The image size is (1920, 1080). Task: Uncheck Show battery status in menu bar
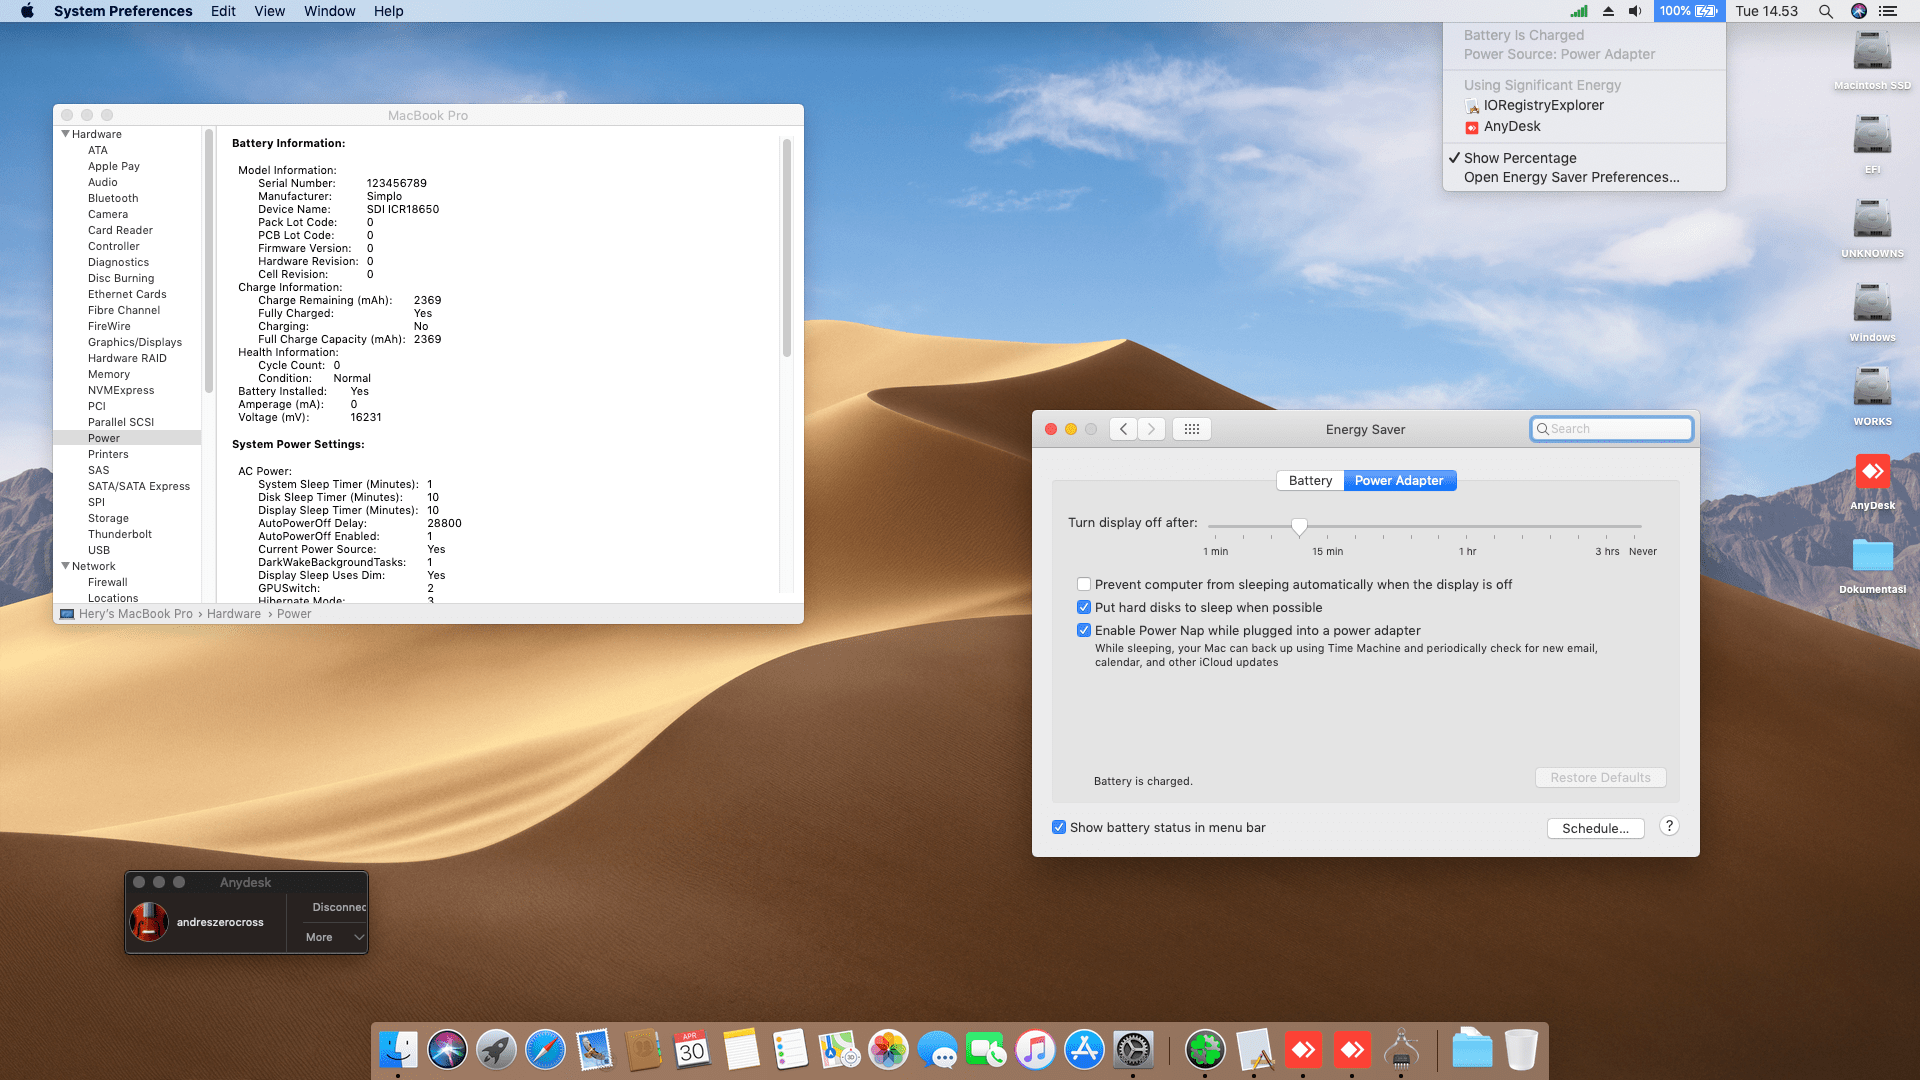[x=1059, y=827]
